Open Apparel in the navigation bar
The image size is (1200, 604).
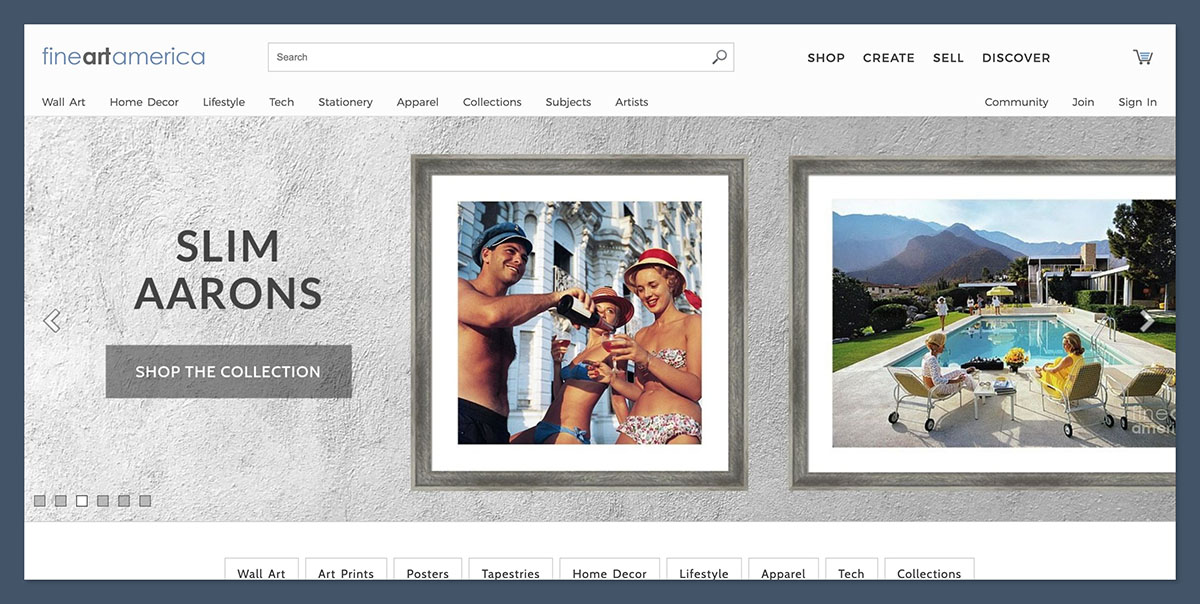click(418, 102)
